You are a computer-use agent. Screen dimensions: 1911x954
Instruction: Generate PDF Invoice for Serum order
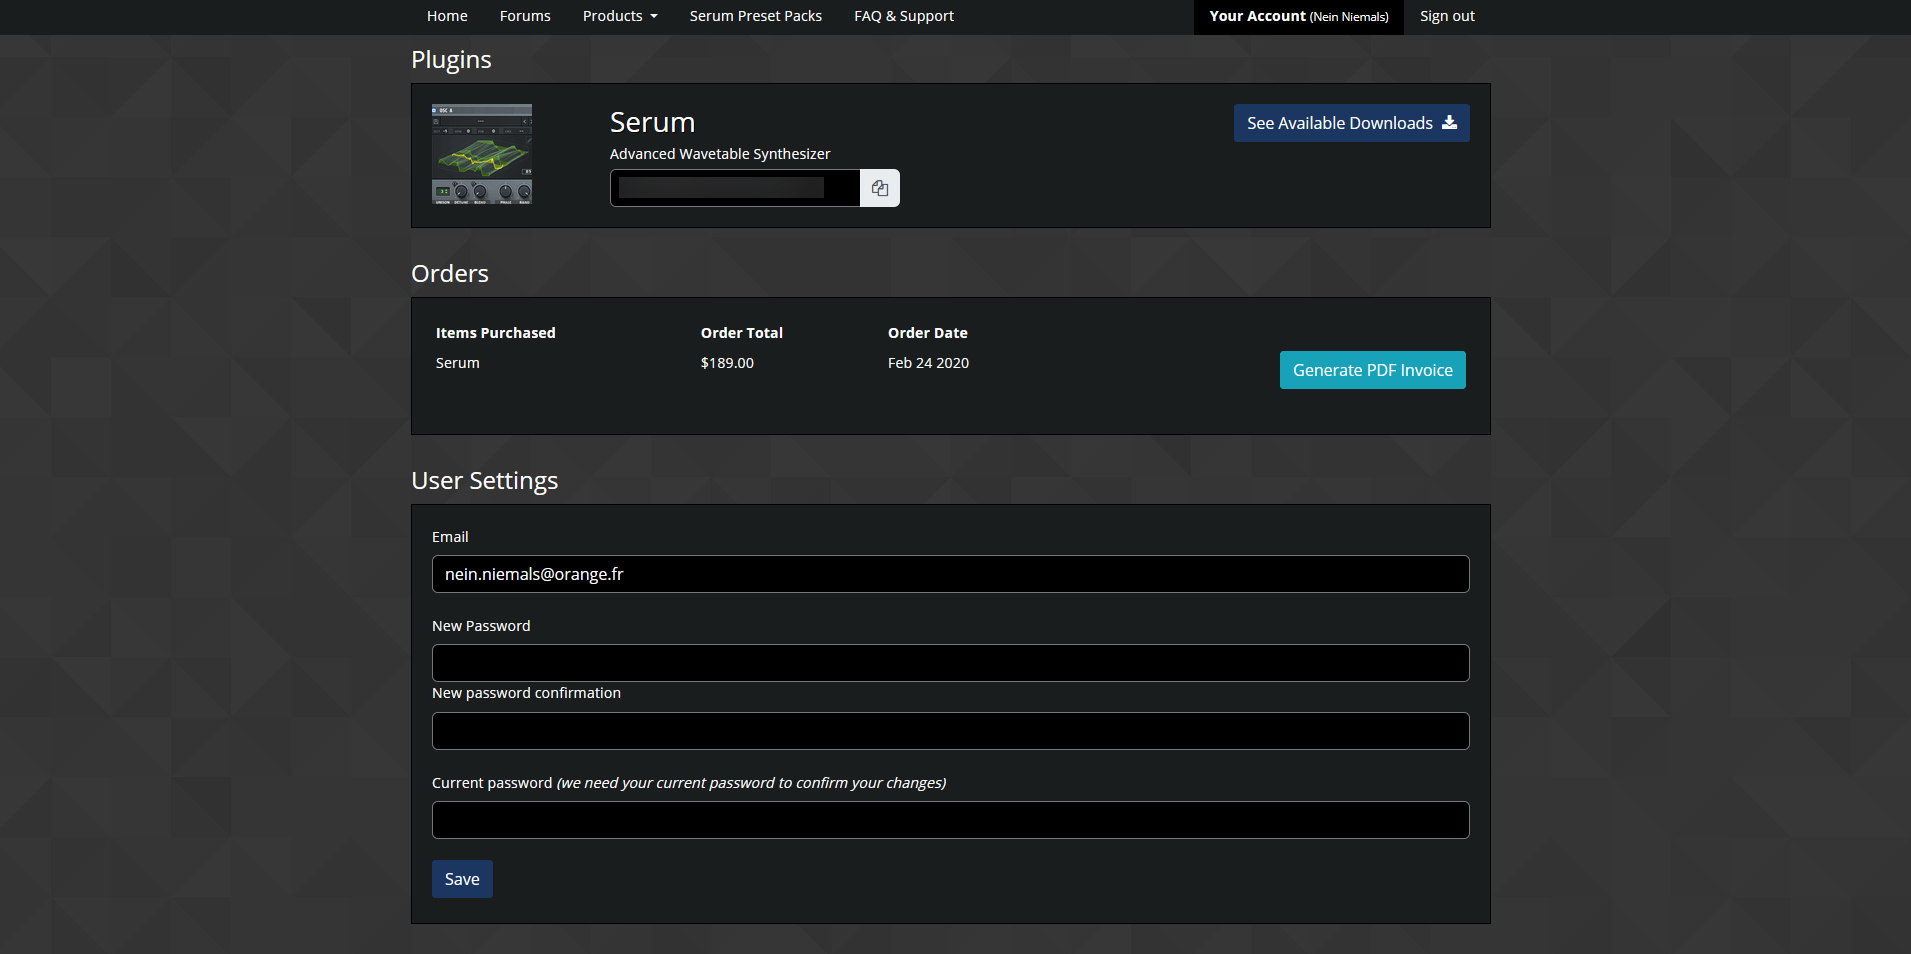point(1373,370)
